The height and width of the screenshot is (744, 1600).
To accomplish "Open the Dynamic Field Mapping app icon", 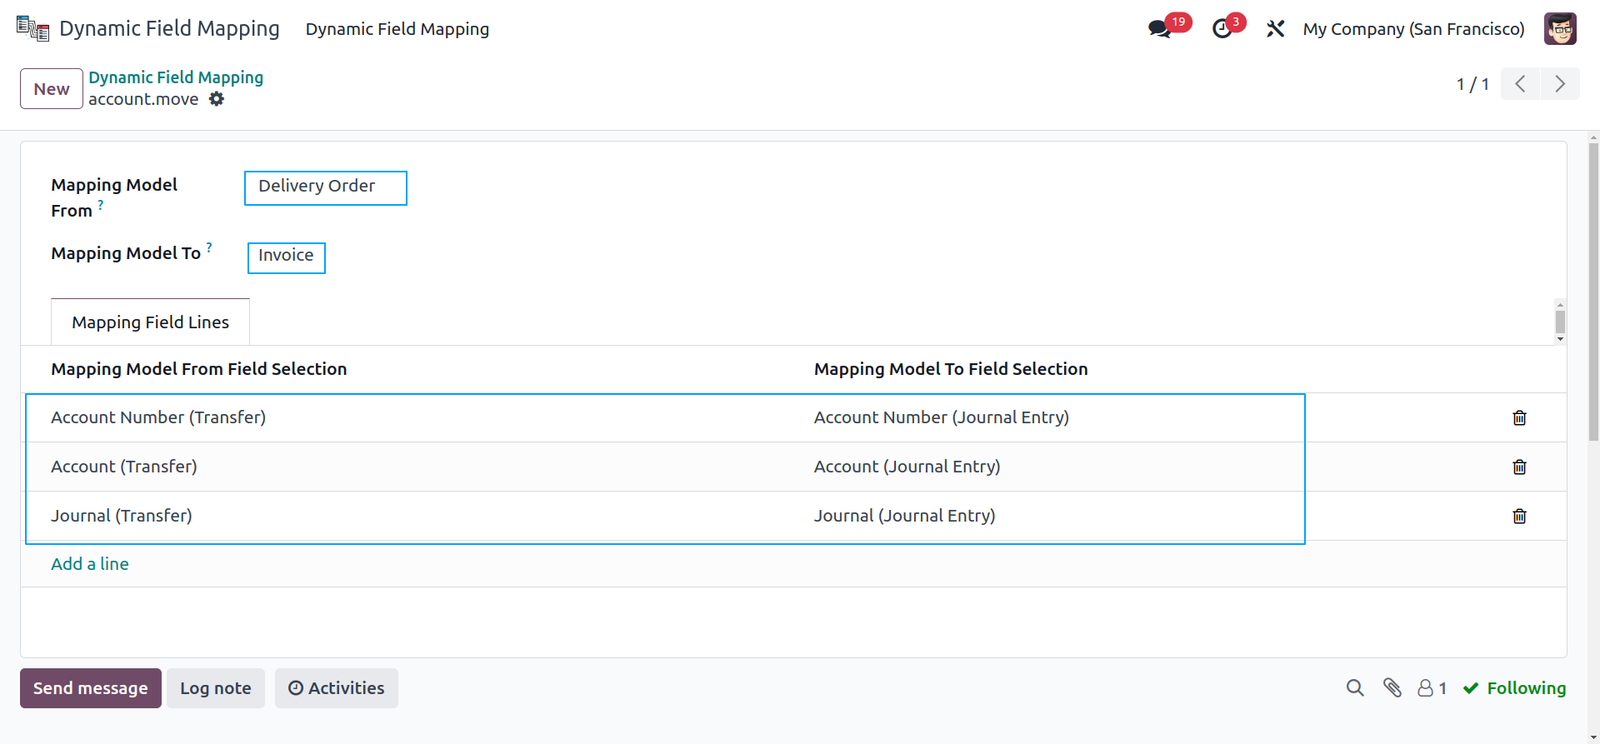I will 33,28.
